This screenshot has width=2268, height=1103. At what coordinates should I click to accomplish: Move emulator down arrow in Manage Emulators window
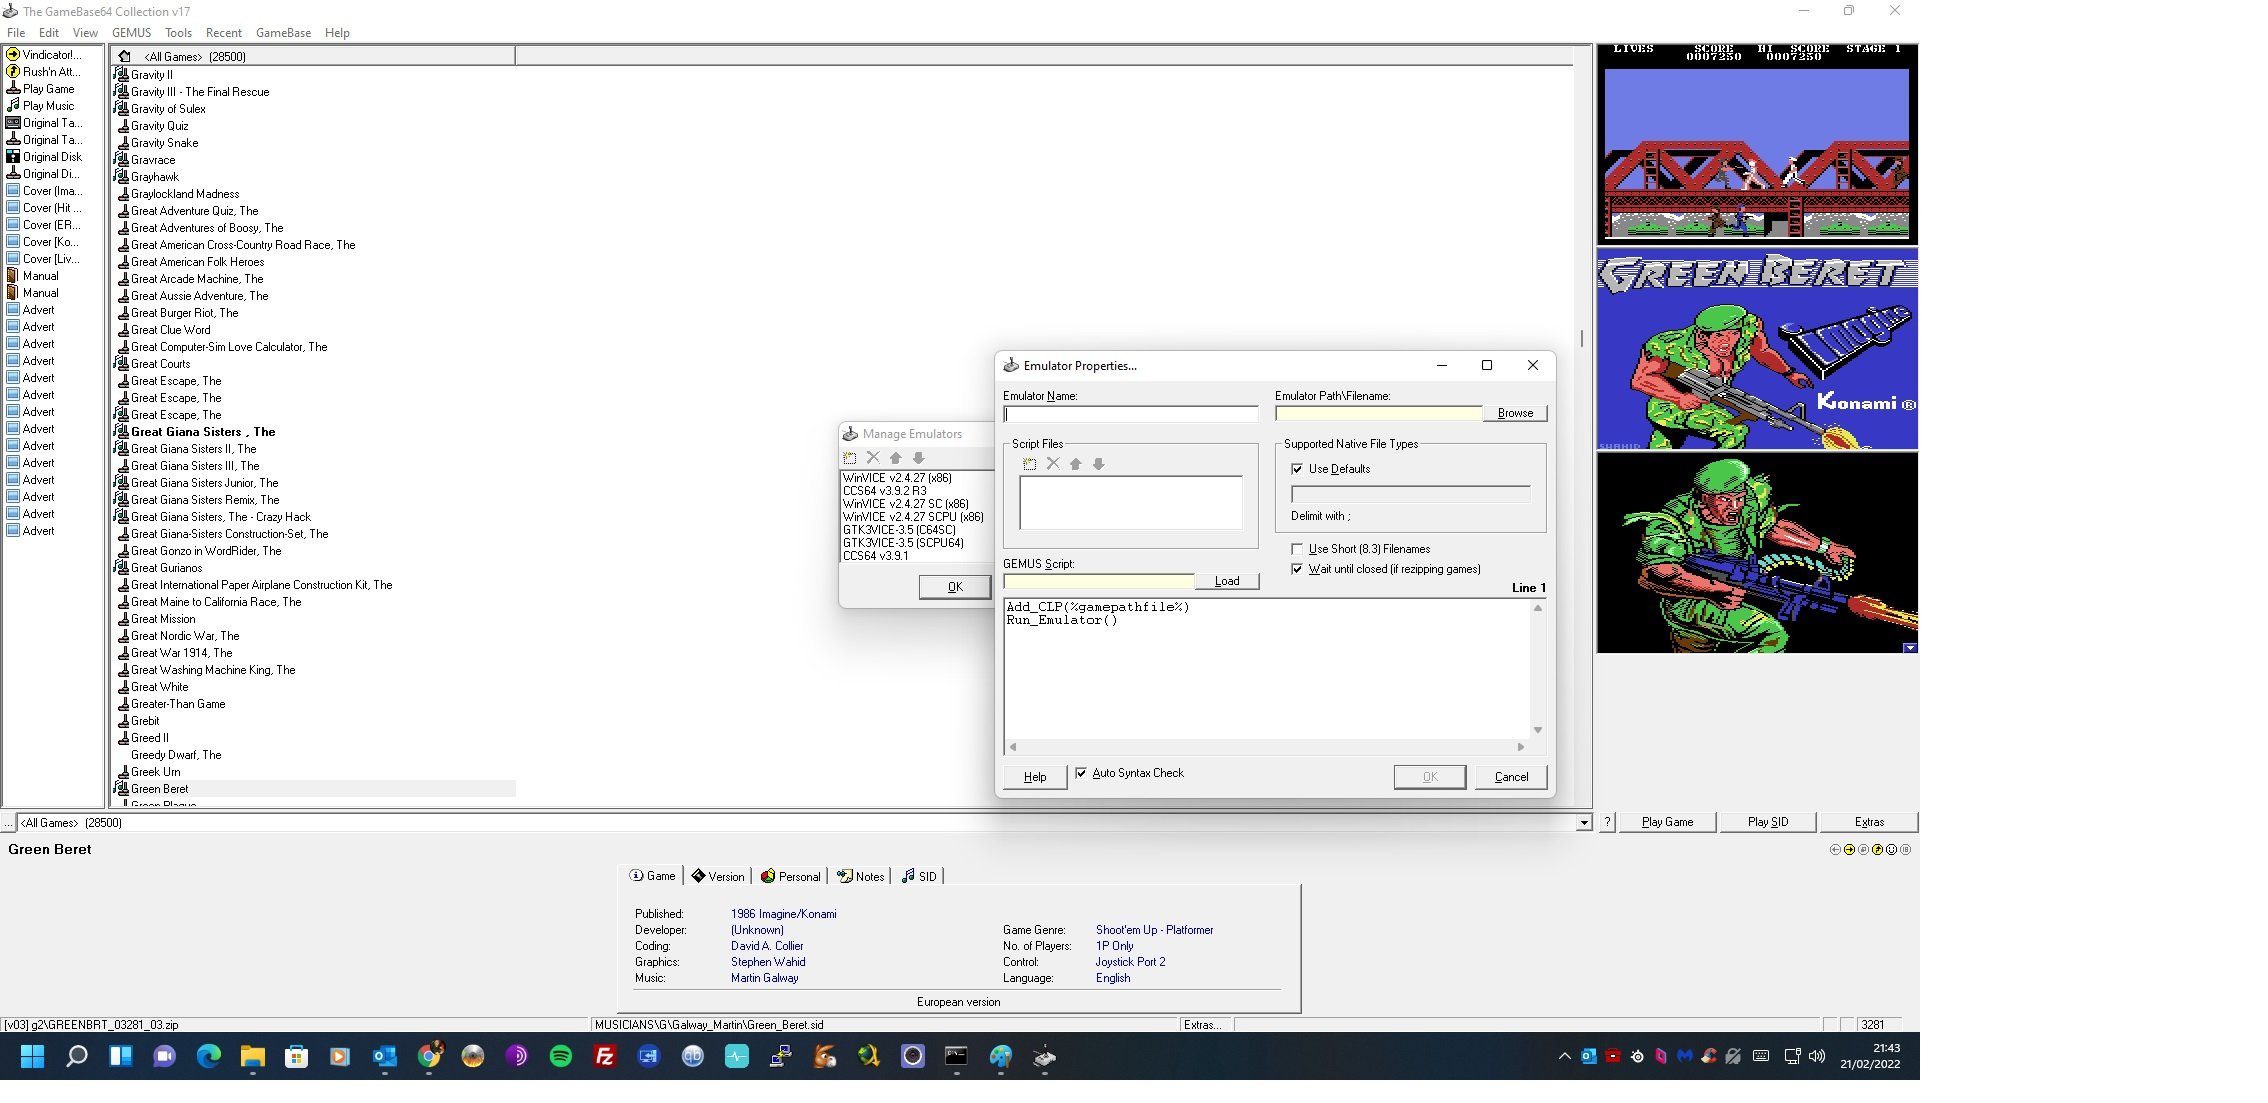click(x=919, y=458)
